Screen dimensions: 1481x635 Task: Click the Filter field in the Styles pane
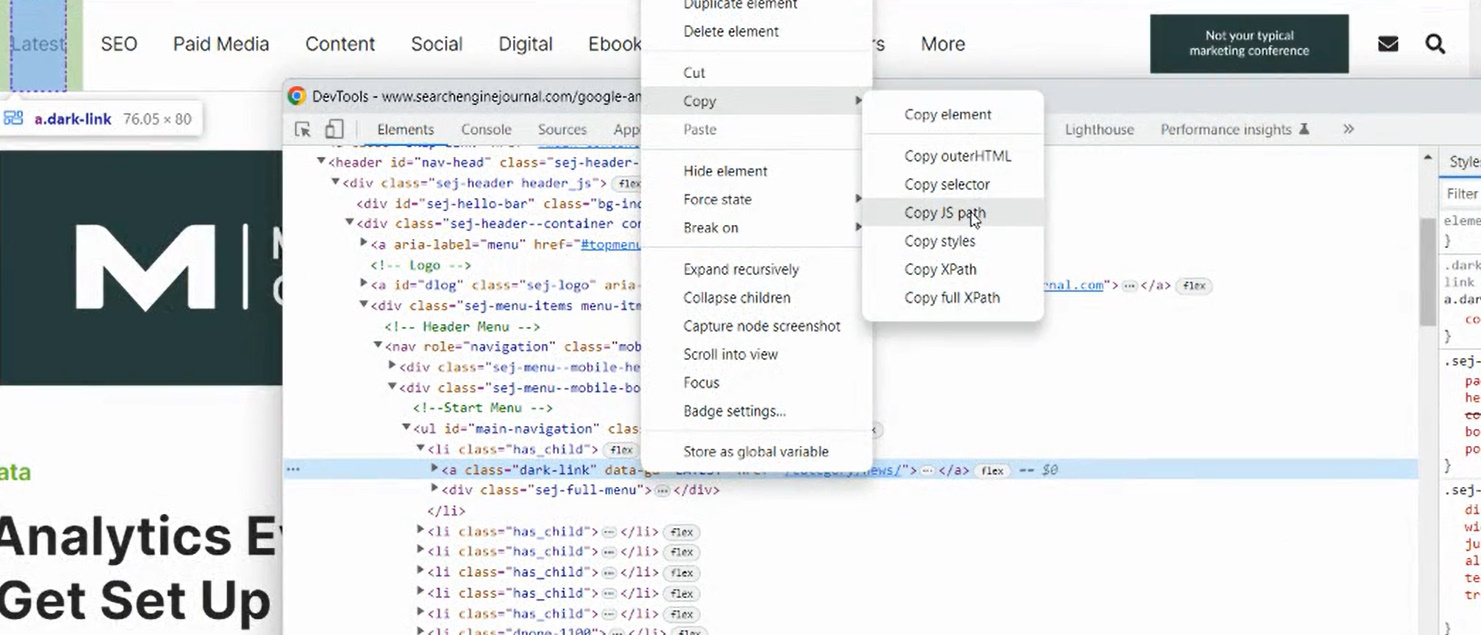[1461, 193]
